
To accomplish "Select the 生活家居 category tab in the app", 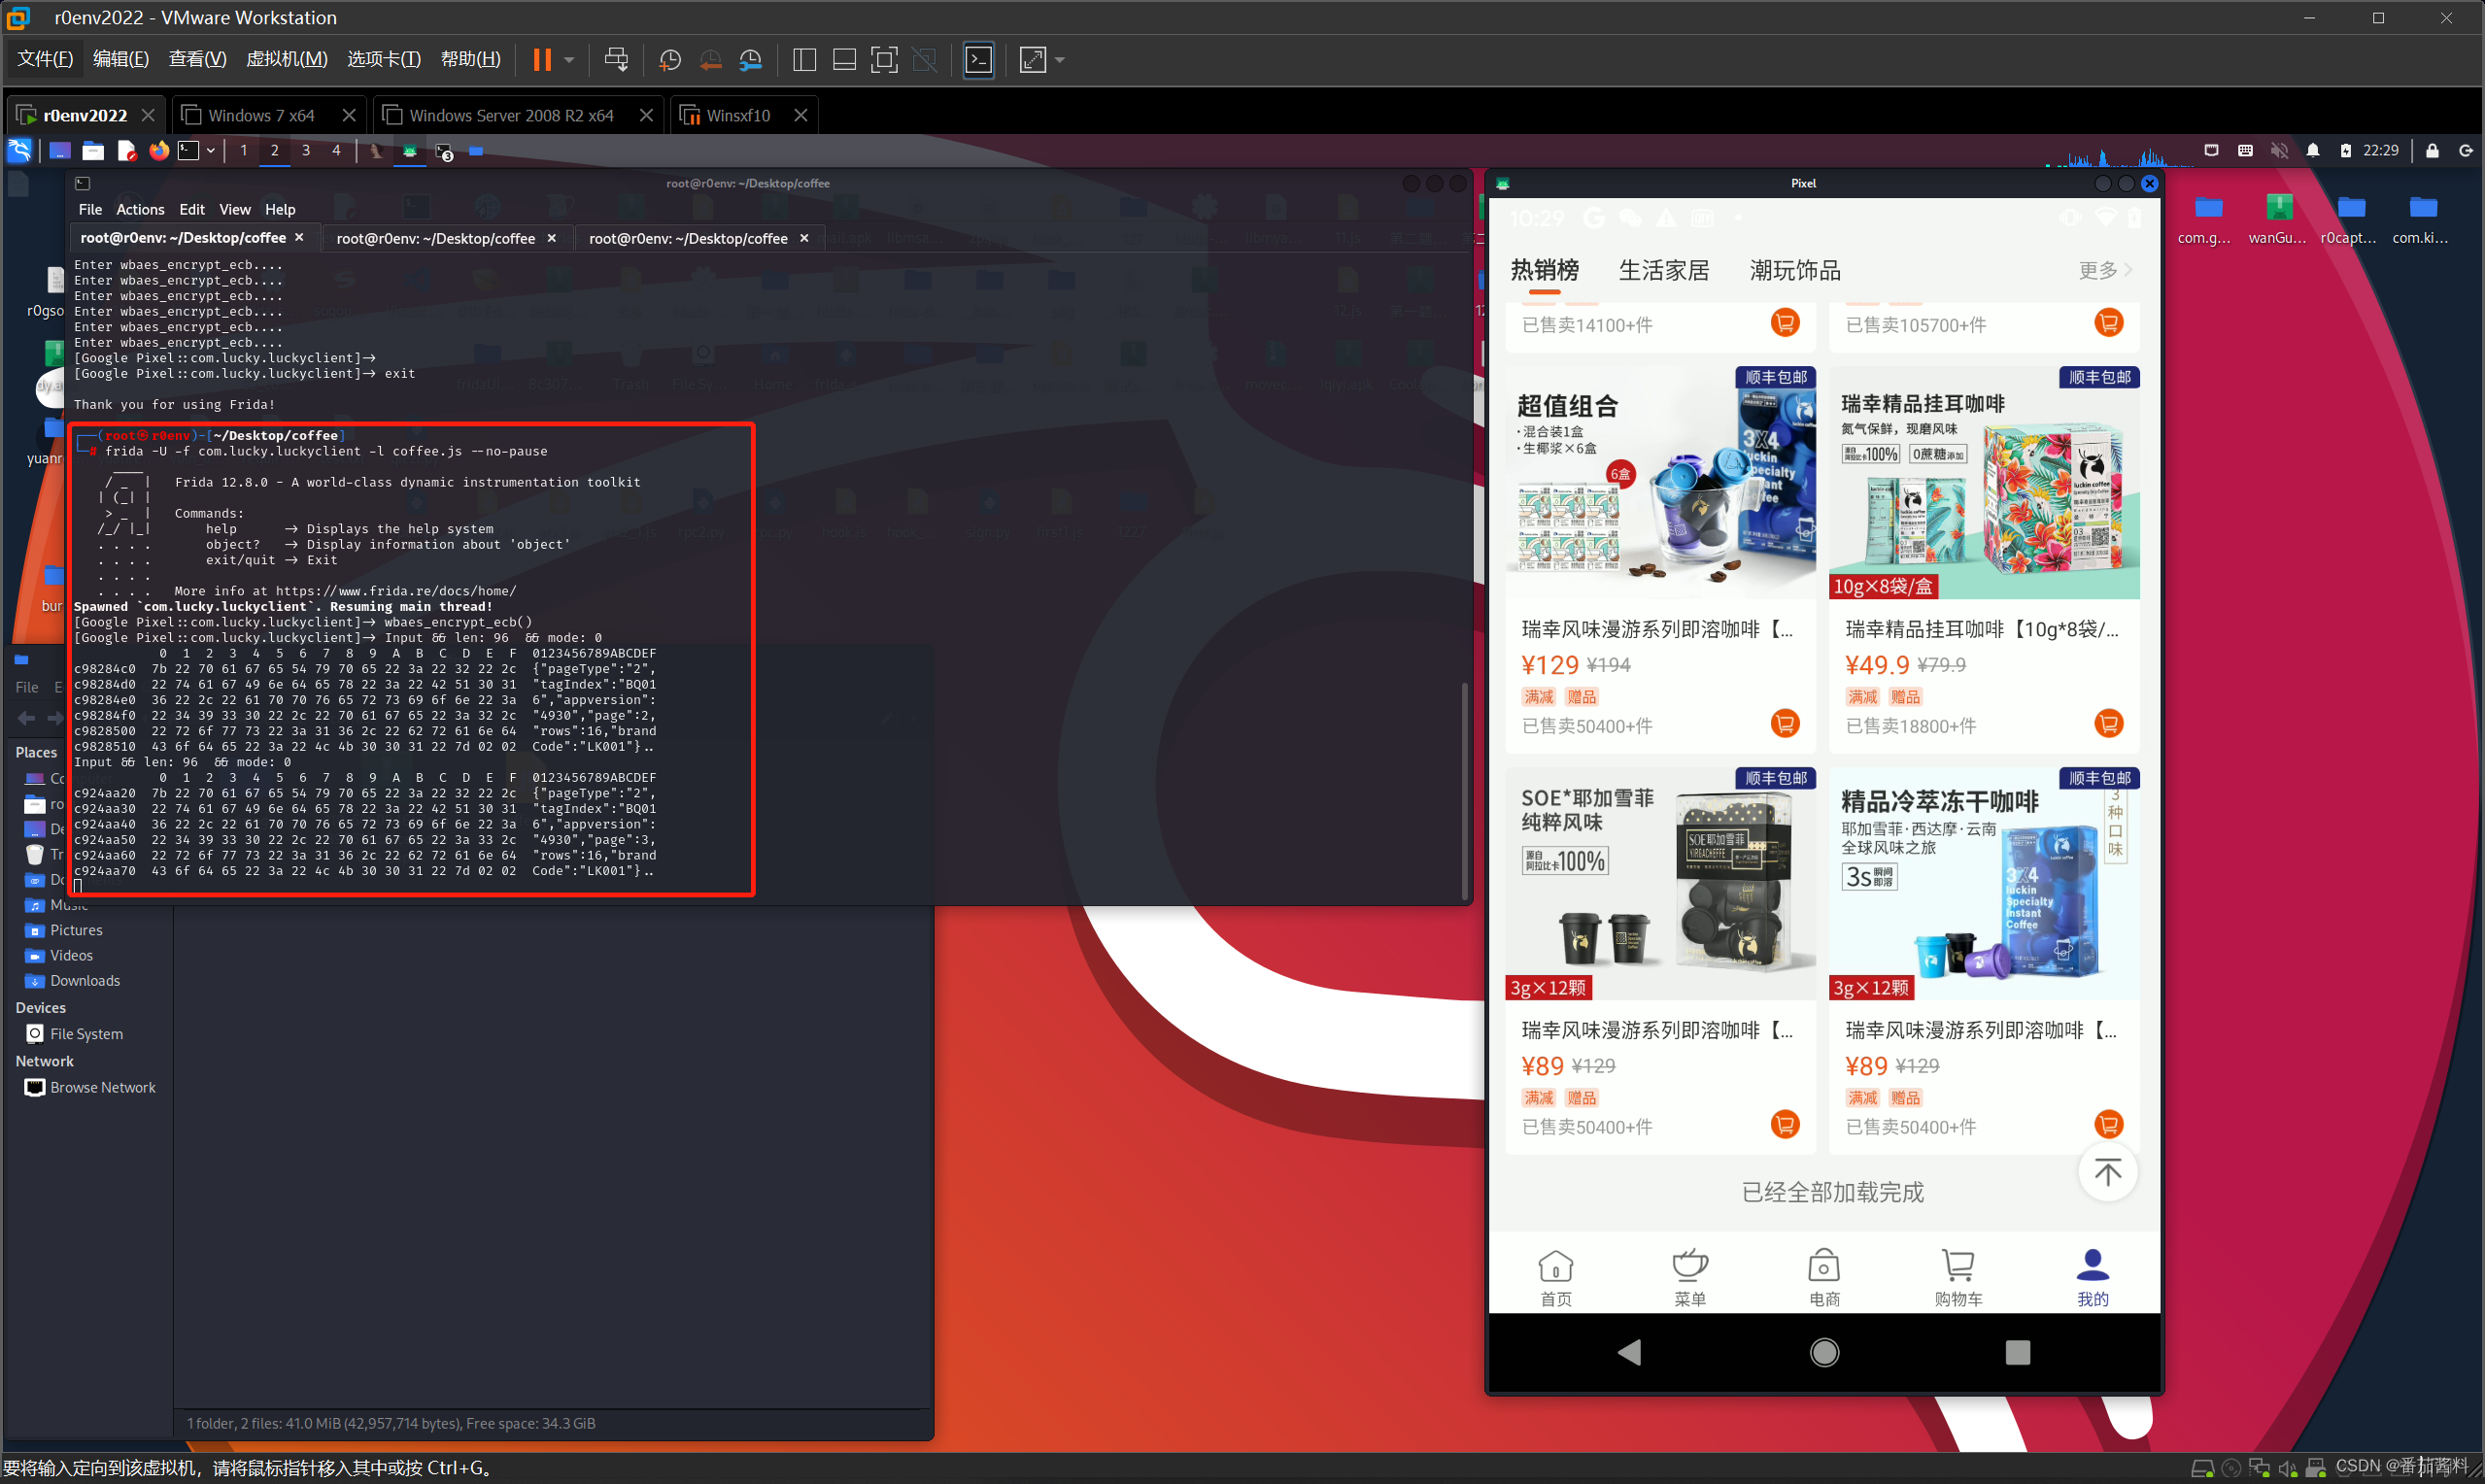I will pos(1664,270).
